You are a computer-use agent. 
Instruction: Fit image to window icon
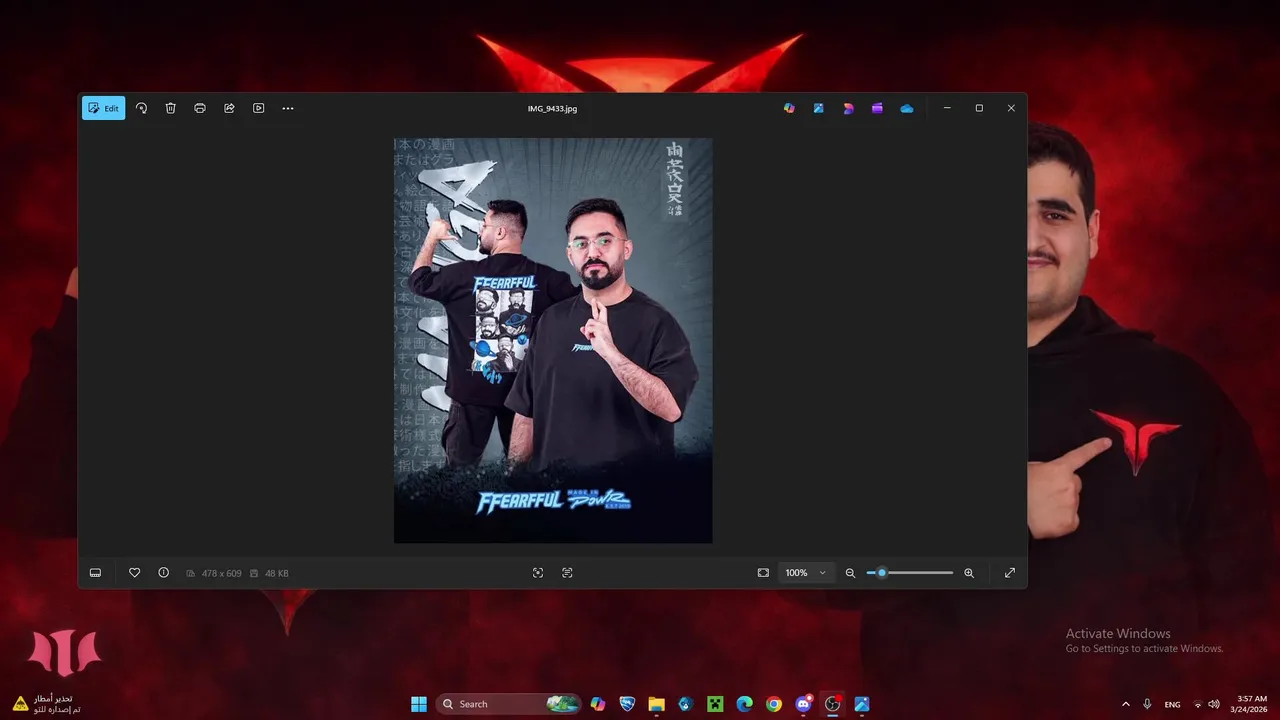[763, 573]
